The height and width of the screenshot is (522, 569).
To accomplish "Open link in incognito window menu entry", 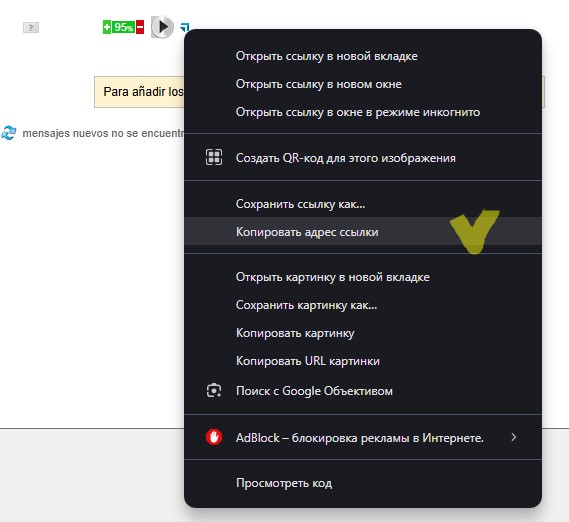I will tap(363, 112).
